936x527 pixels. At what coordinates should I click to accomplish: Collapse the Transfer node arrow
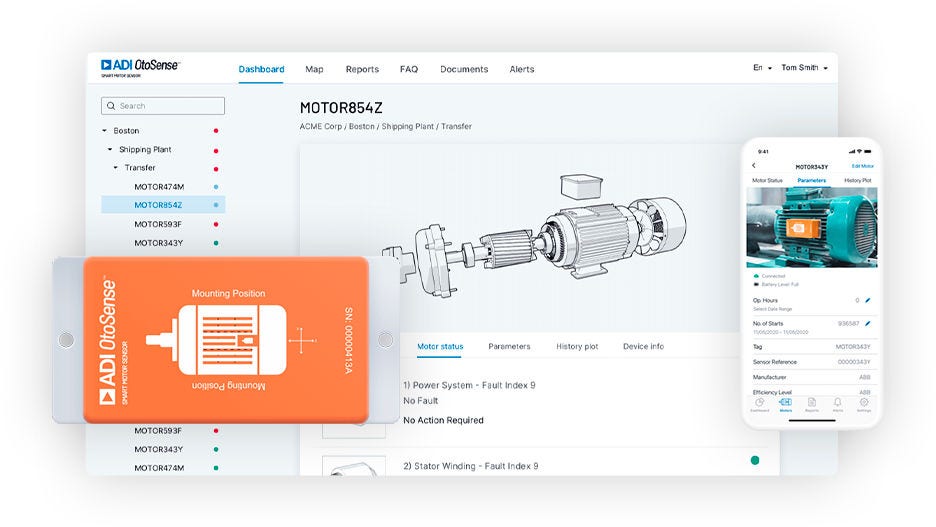point(116,168)
